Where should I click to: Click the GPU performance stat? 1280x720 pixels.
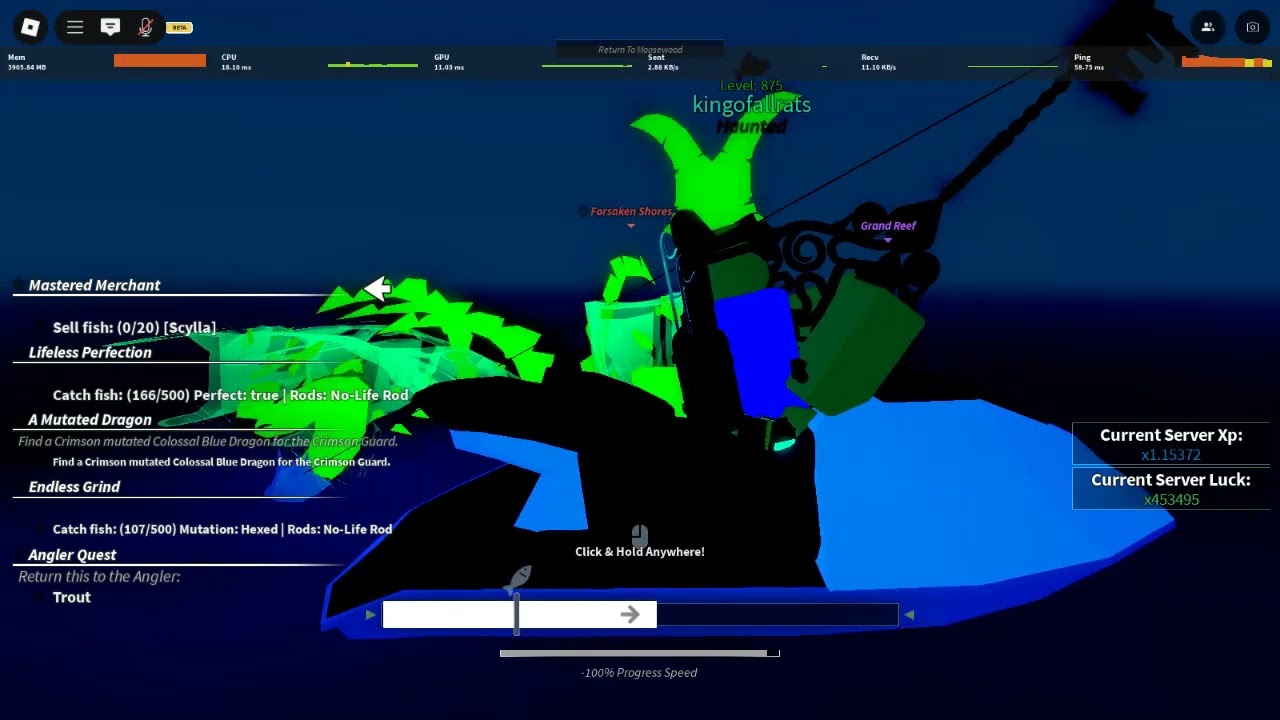coord(449,62)
